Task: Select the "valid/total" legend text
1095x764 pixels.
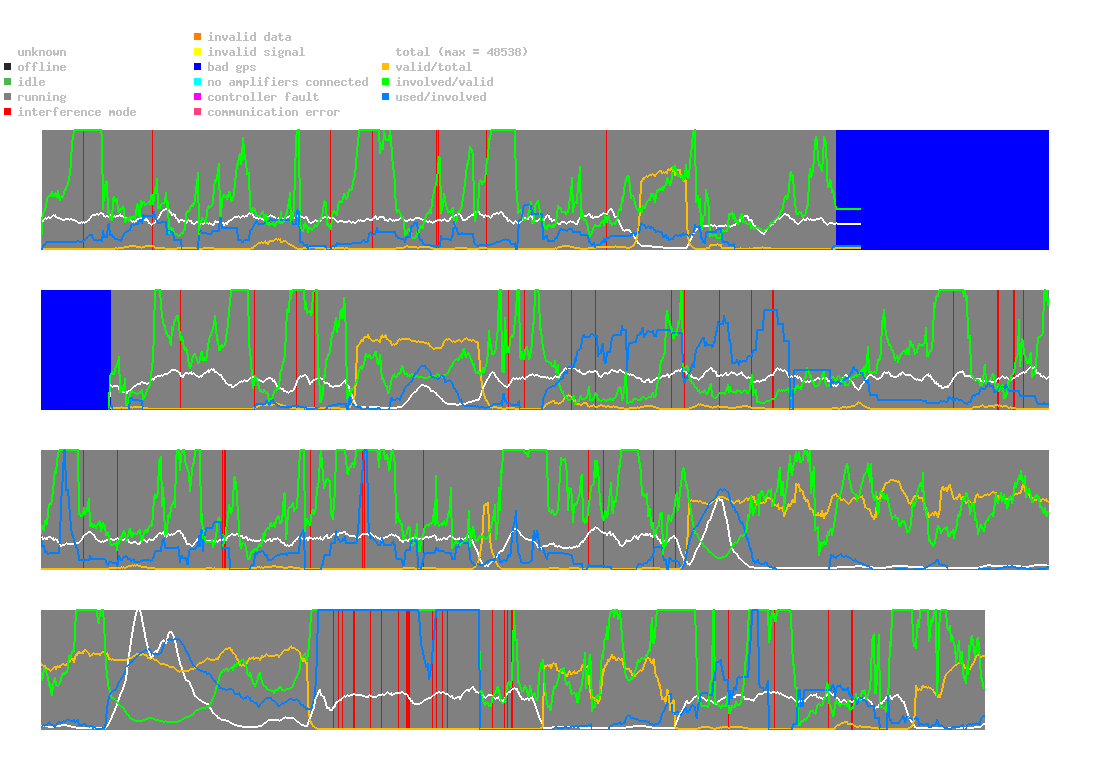Action: coord(434,67)
